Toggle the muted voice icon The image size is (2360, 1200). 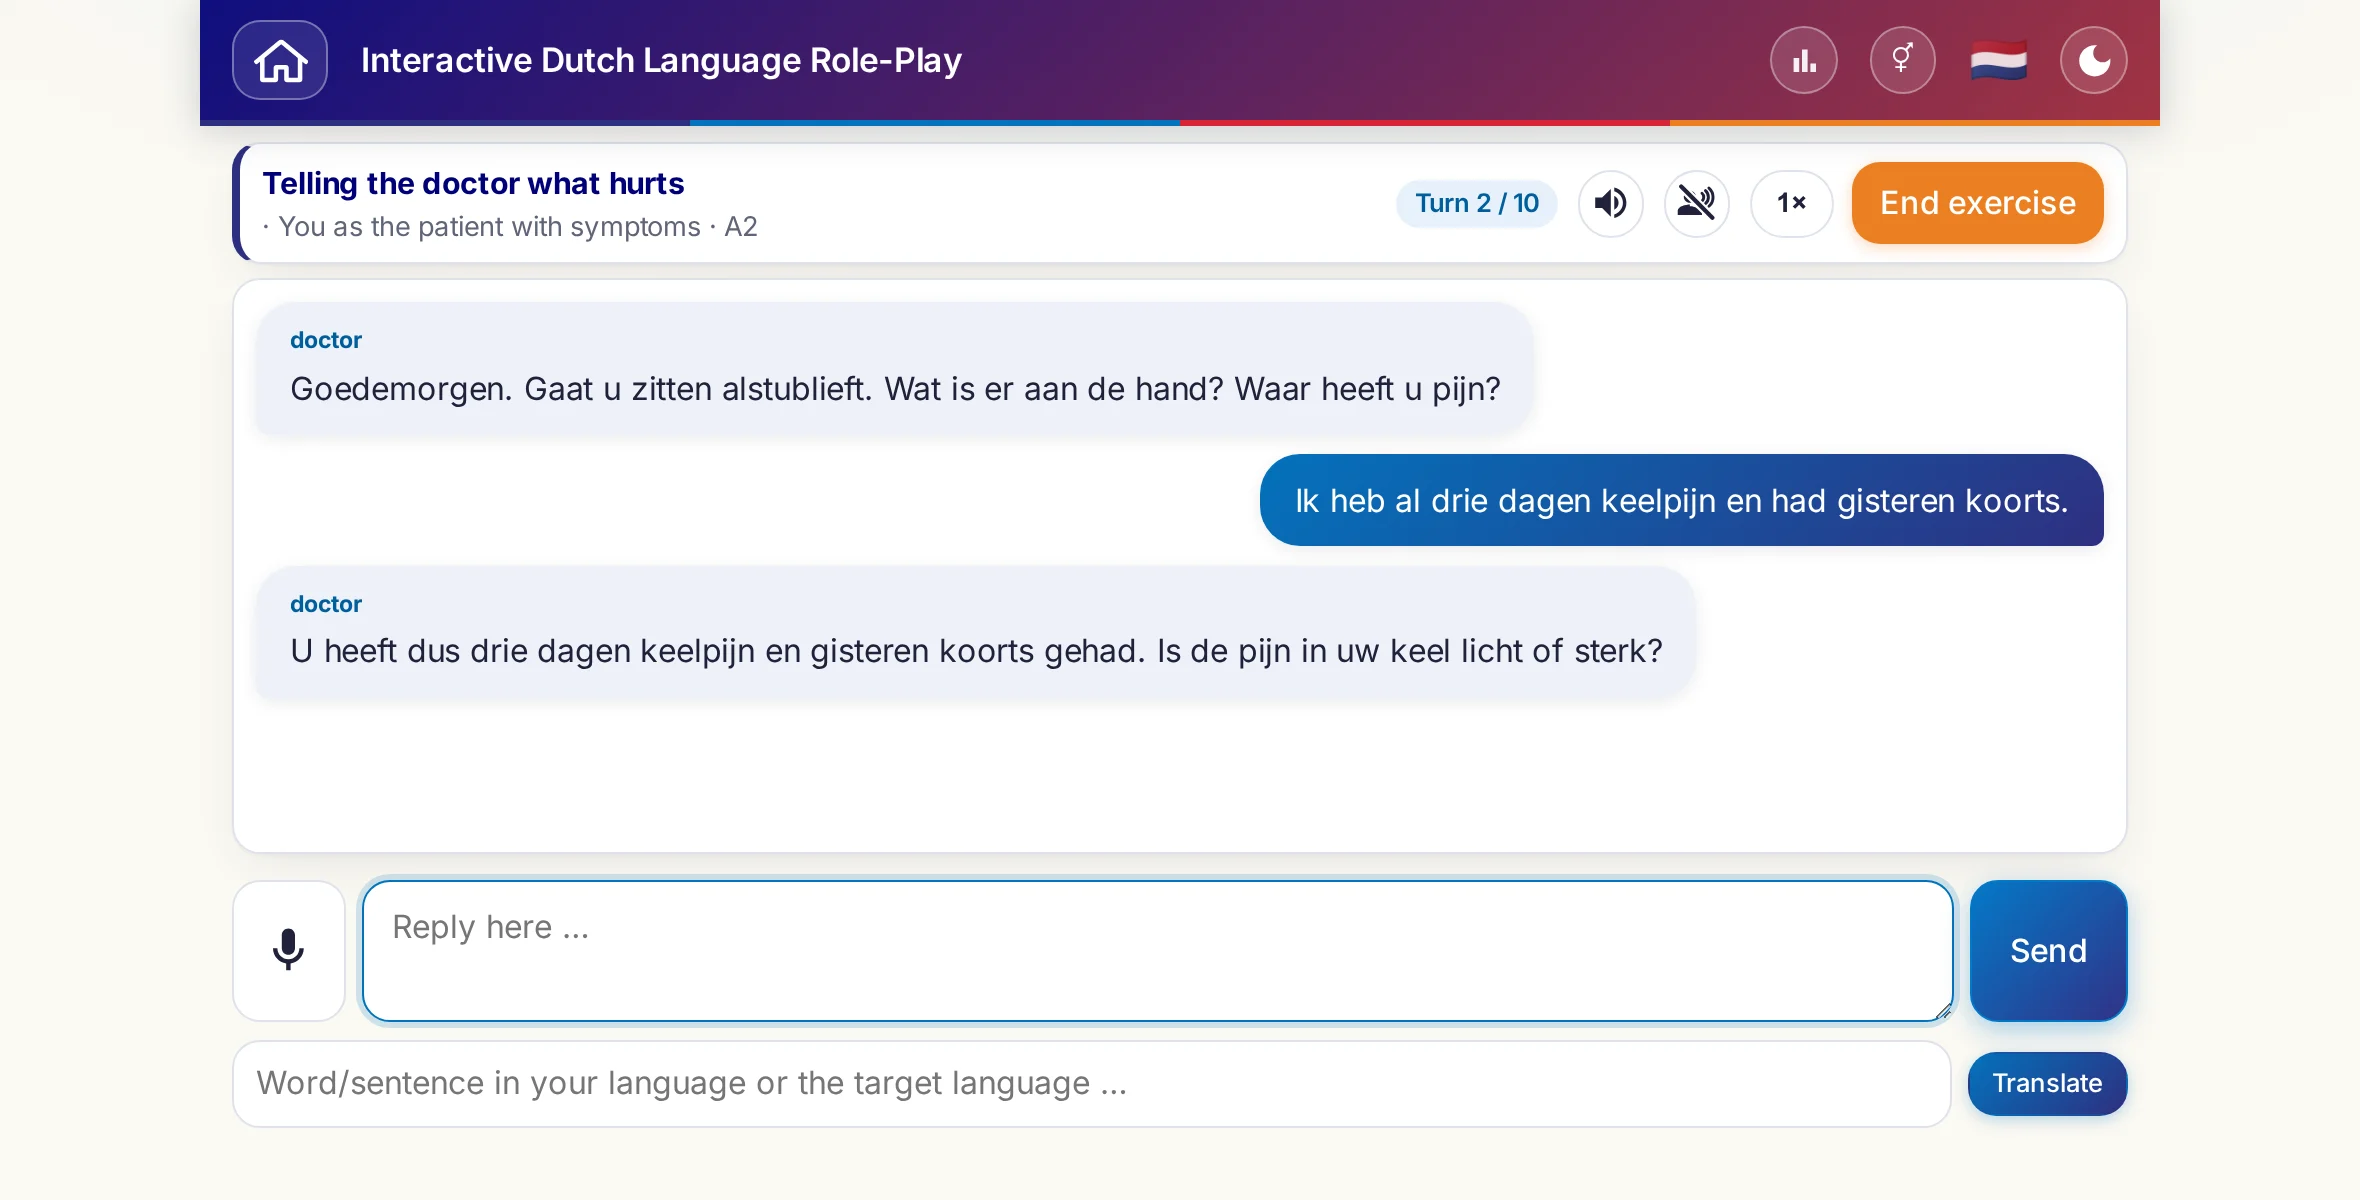[x=1696, y=203]
